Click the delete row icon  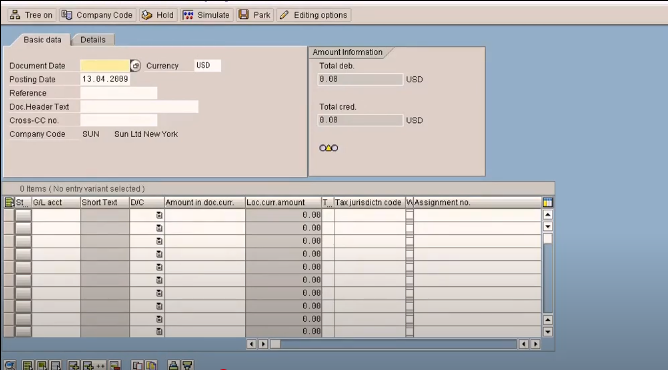[114, 365]
